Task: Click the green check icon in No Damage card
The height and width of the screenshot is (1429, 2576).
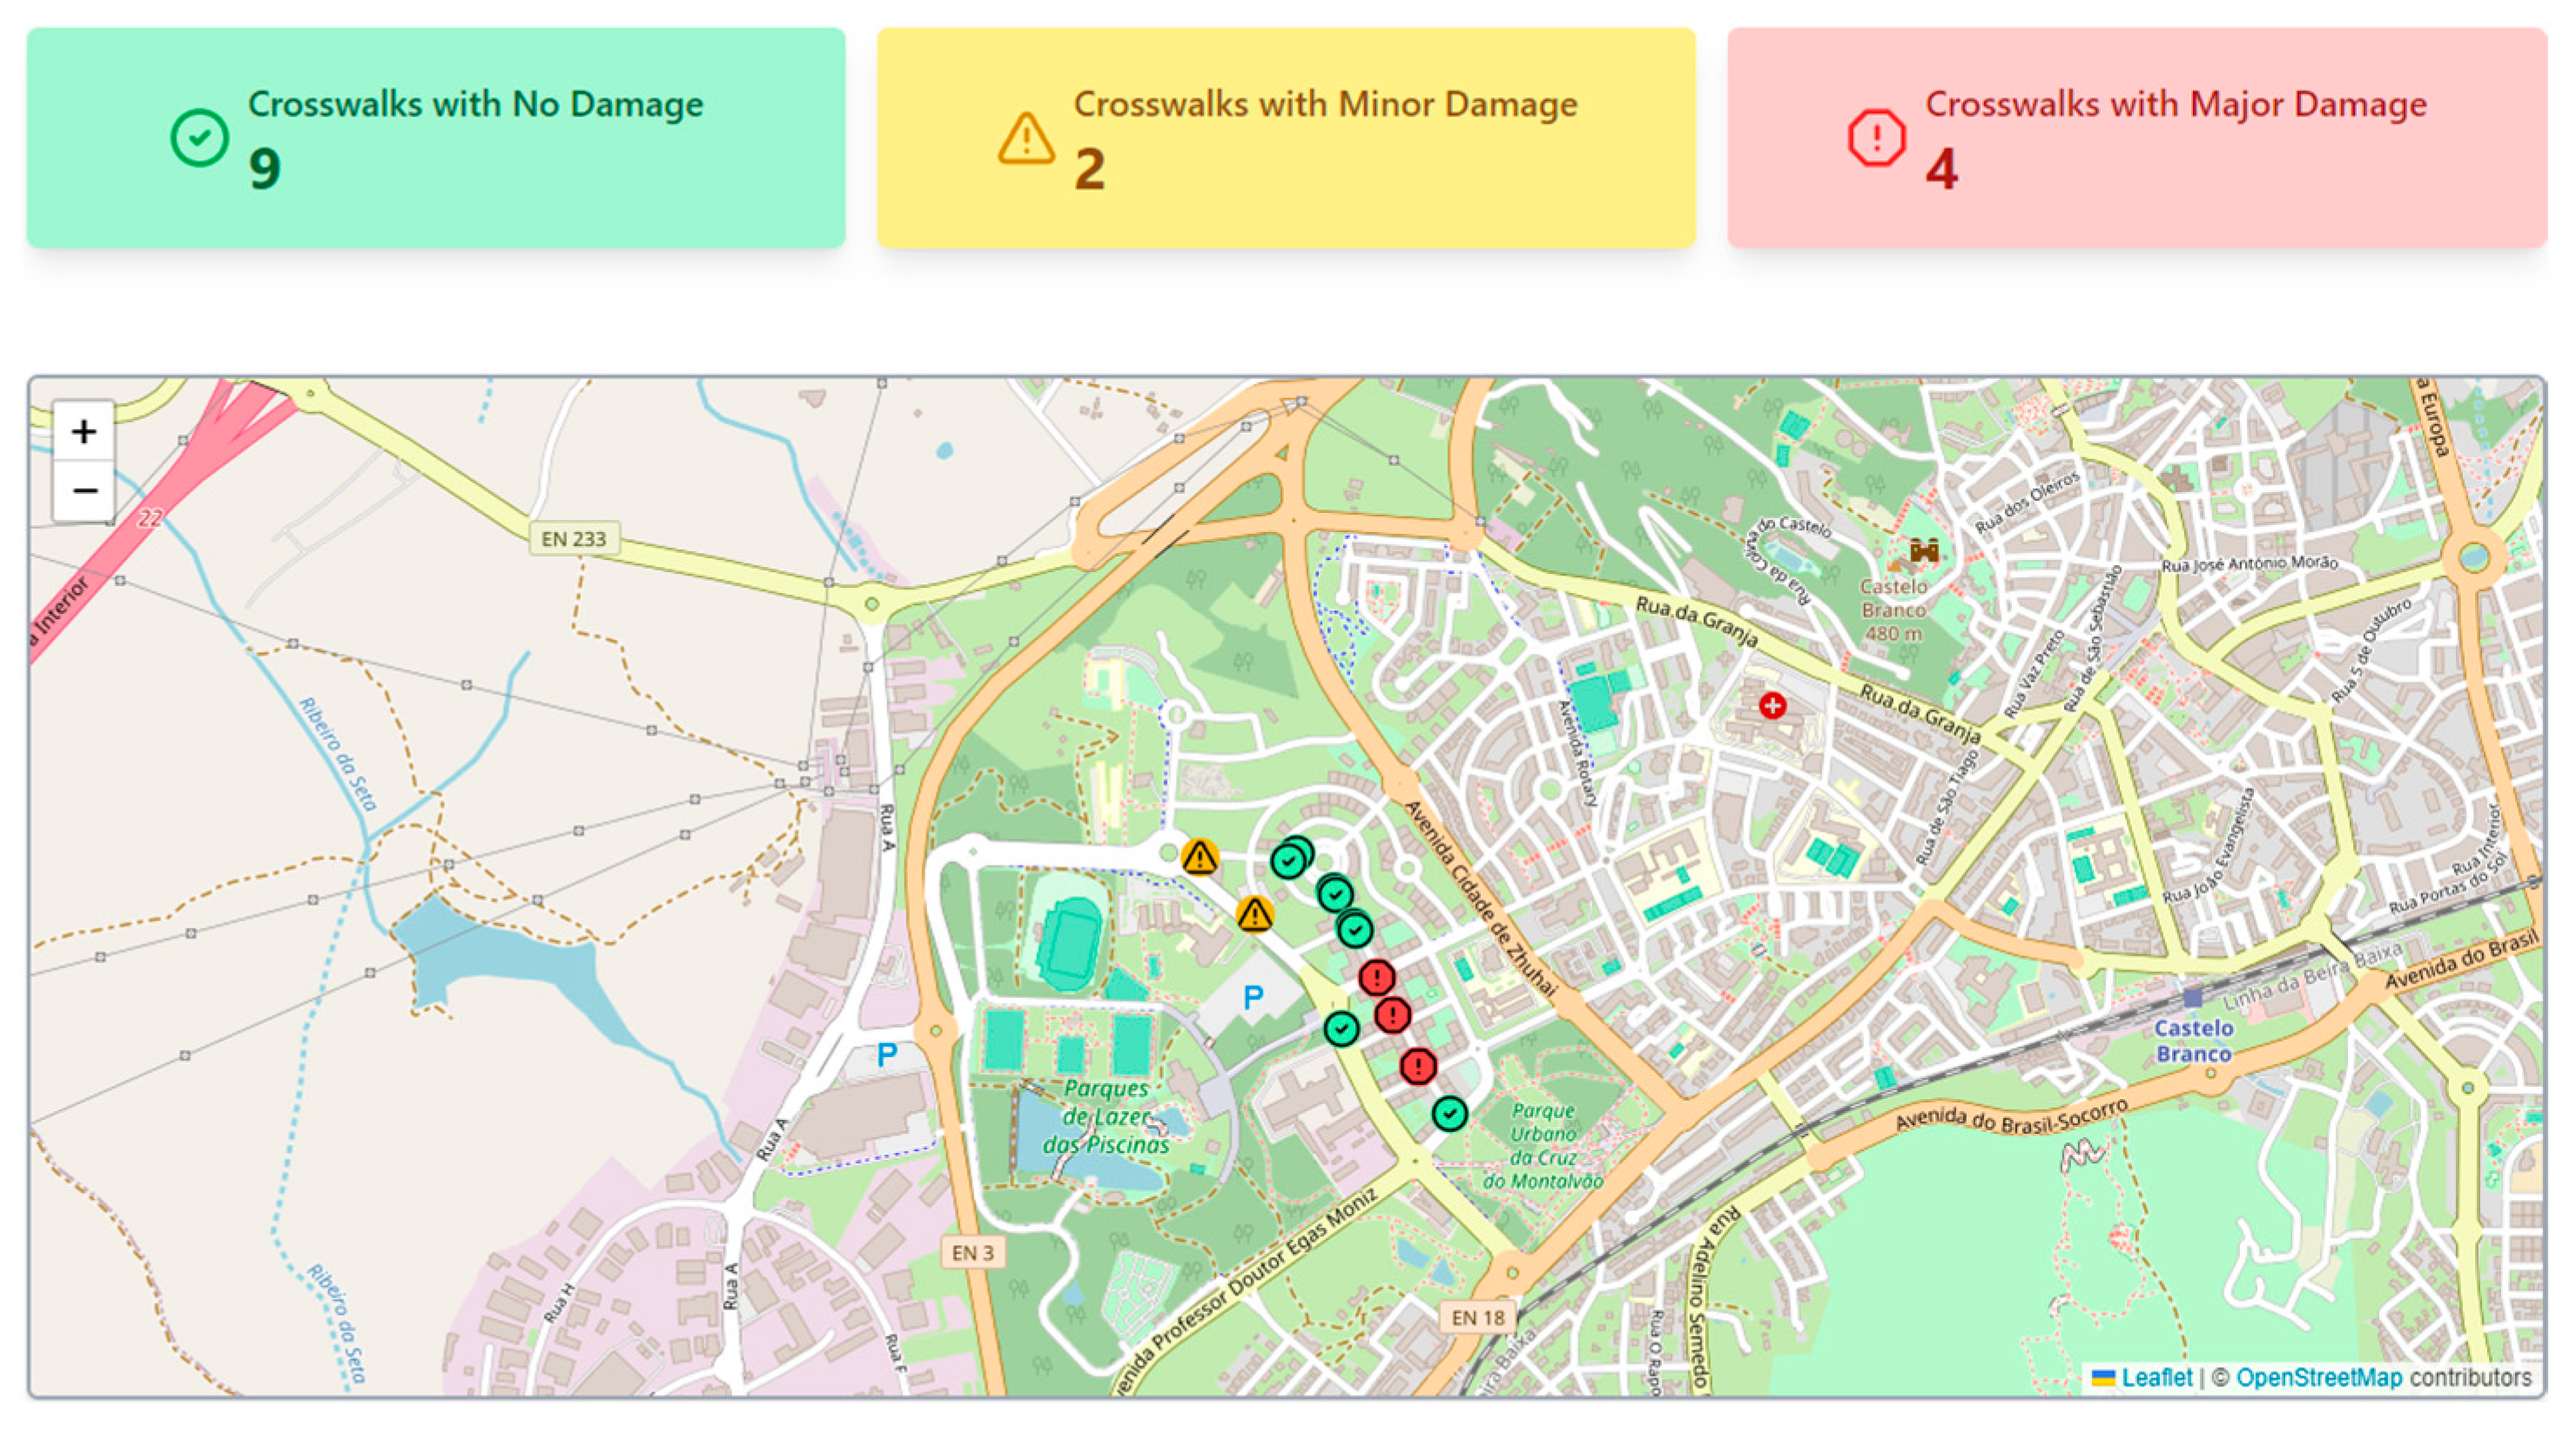Action: click(x=199, y=137)
